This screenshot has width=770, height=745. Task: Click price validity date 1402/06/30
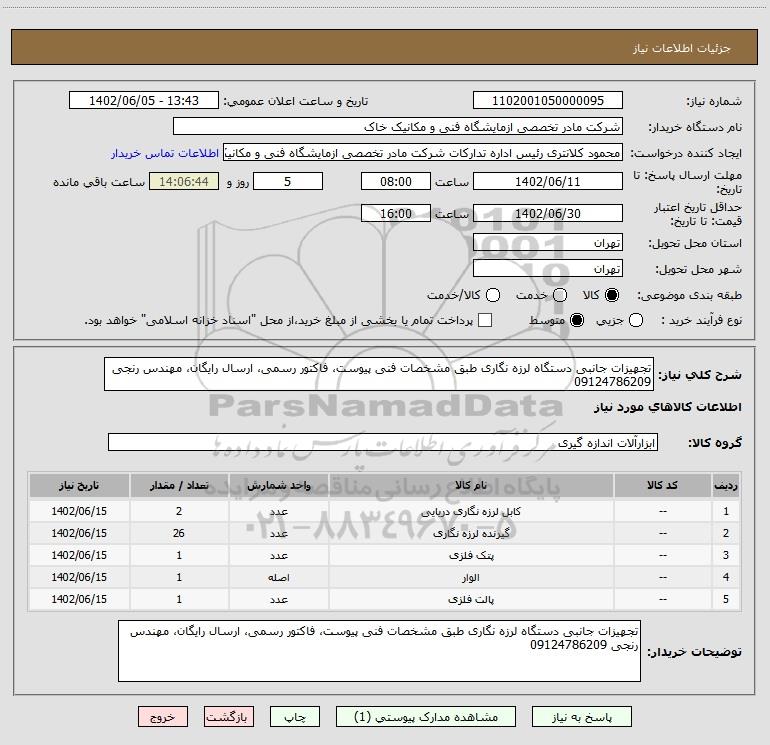[x=548, y=213]
